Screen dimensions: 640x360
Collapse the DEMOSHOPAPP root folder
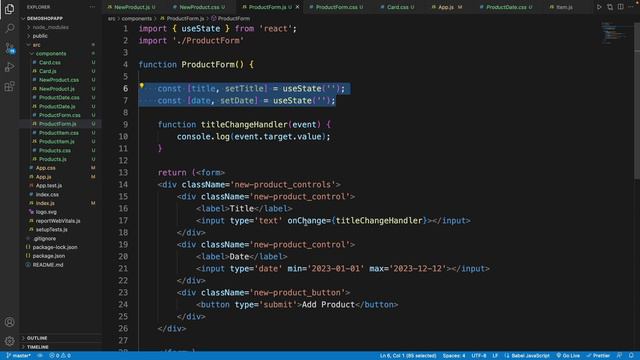coord(45,18)
